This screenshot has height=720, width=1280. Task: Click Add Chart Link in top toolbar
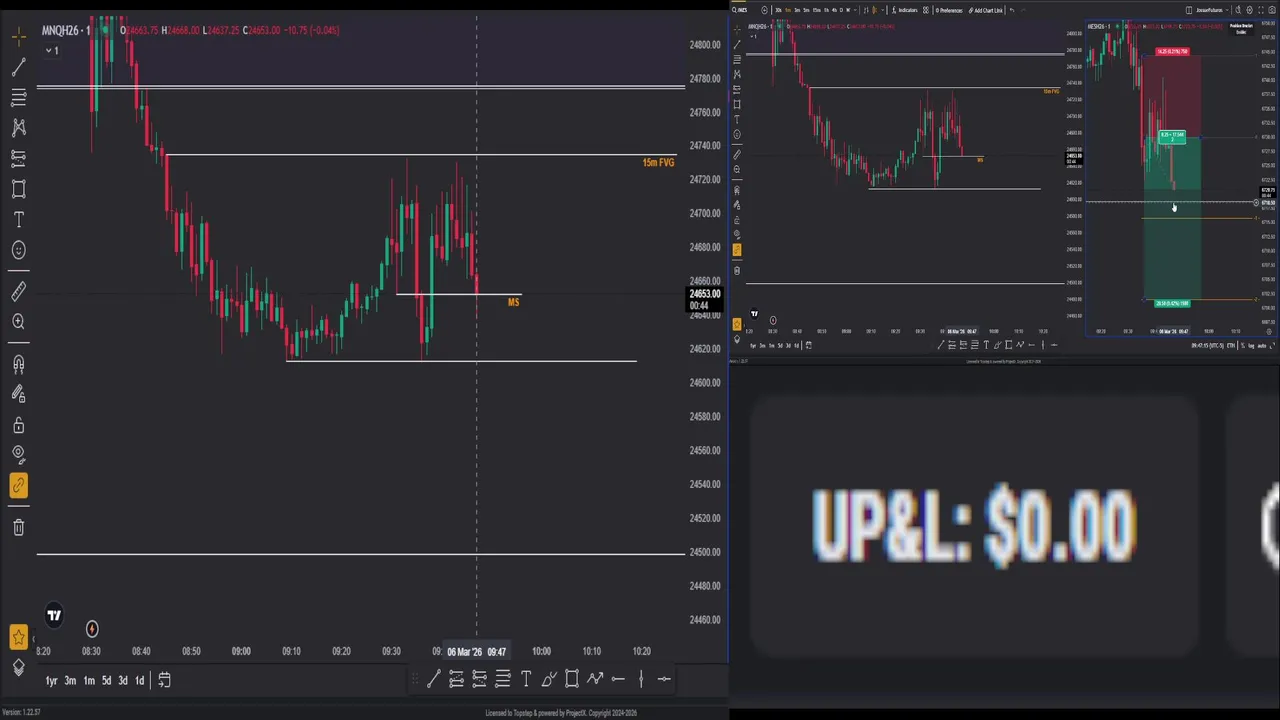click(x=987, y=10)
